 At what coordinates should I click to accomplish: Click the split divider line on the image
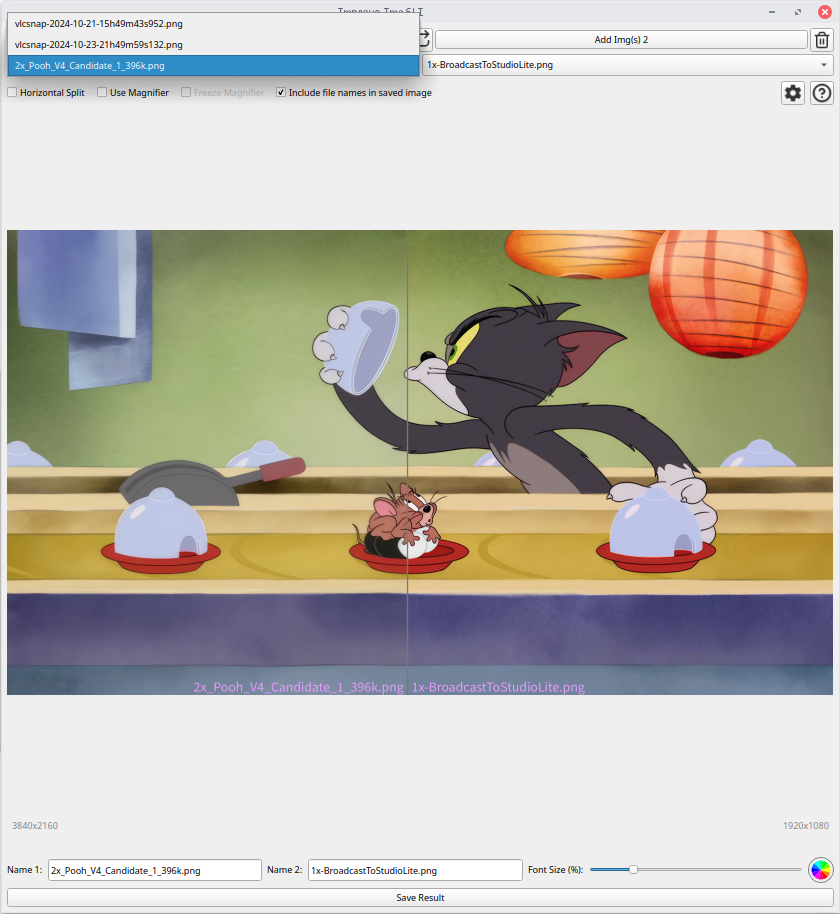point(407,462)
